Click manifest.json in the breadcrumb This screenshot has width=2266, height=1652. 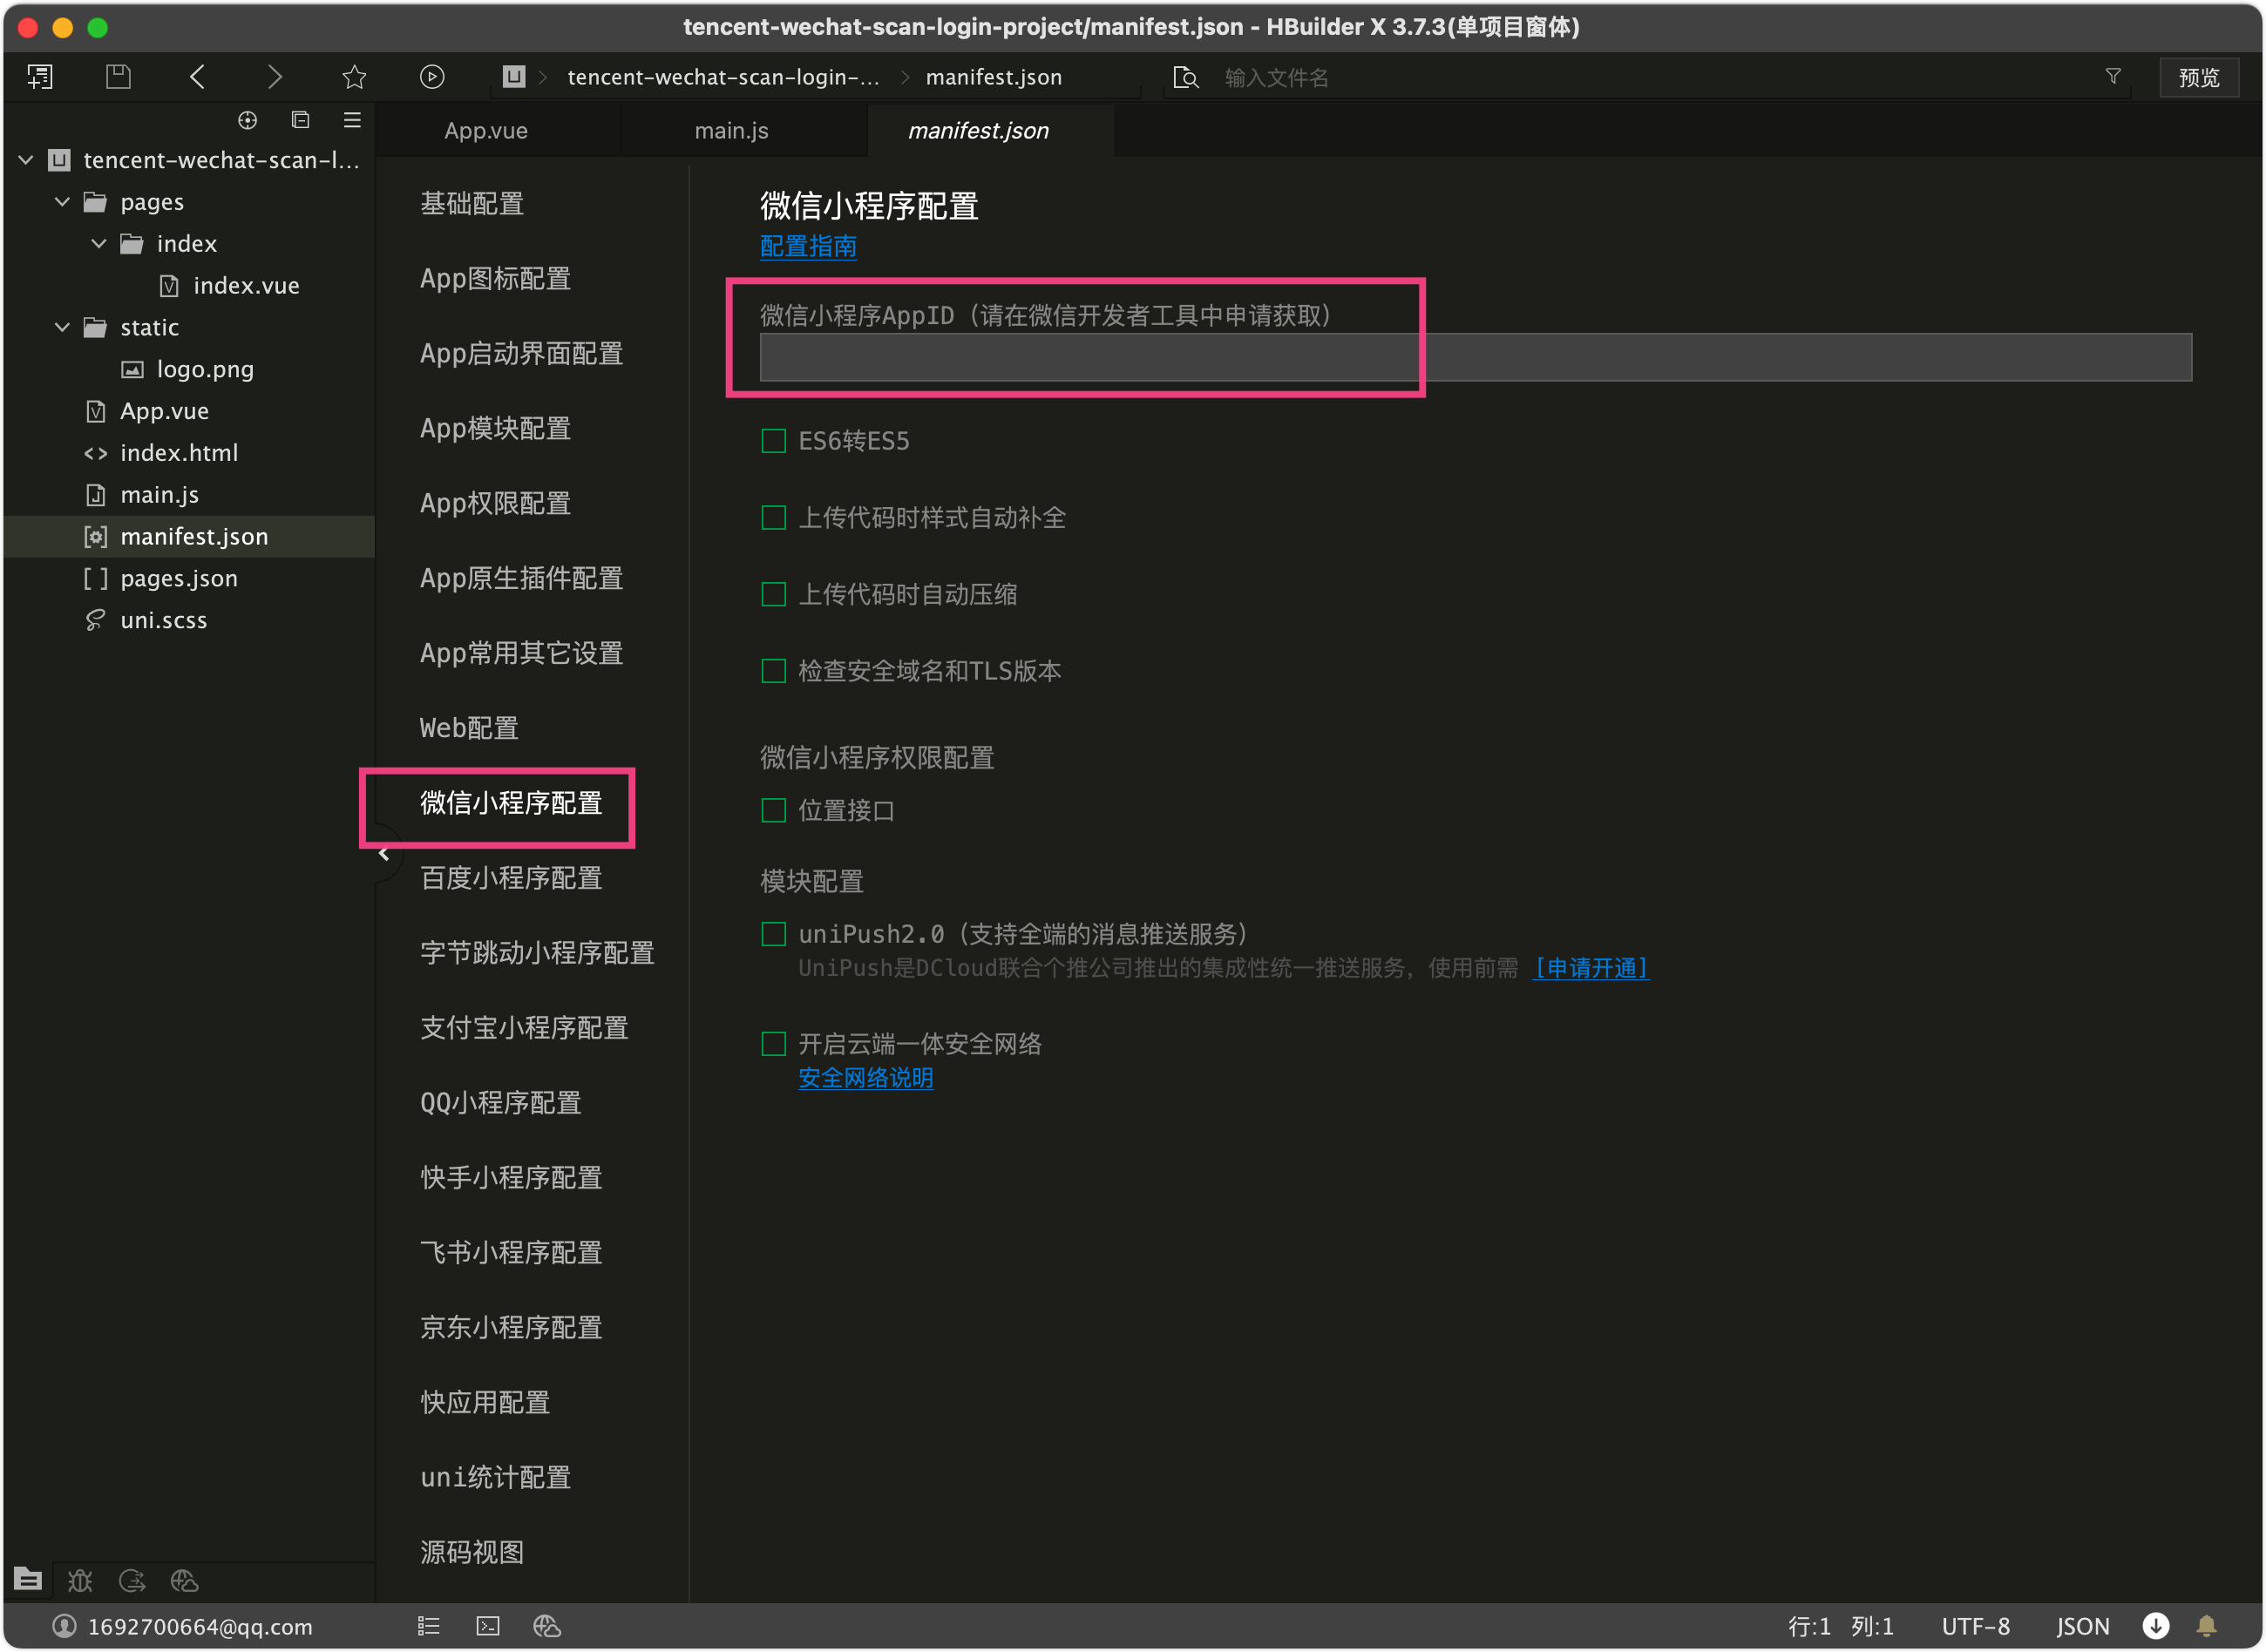click(993, 77)
